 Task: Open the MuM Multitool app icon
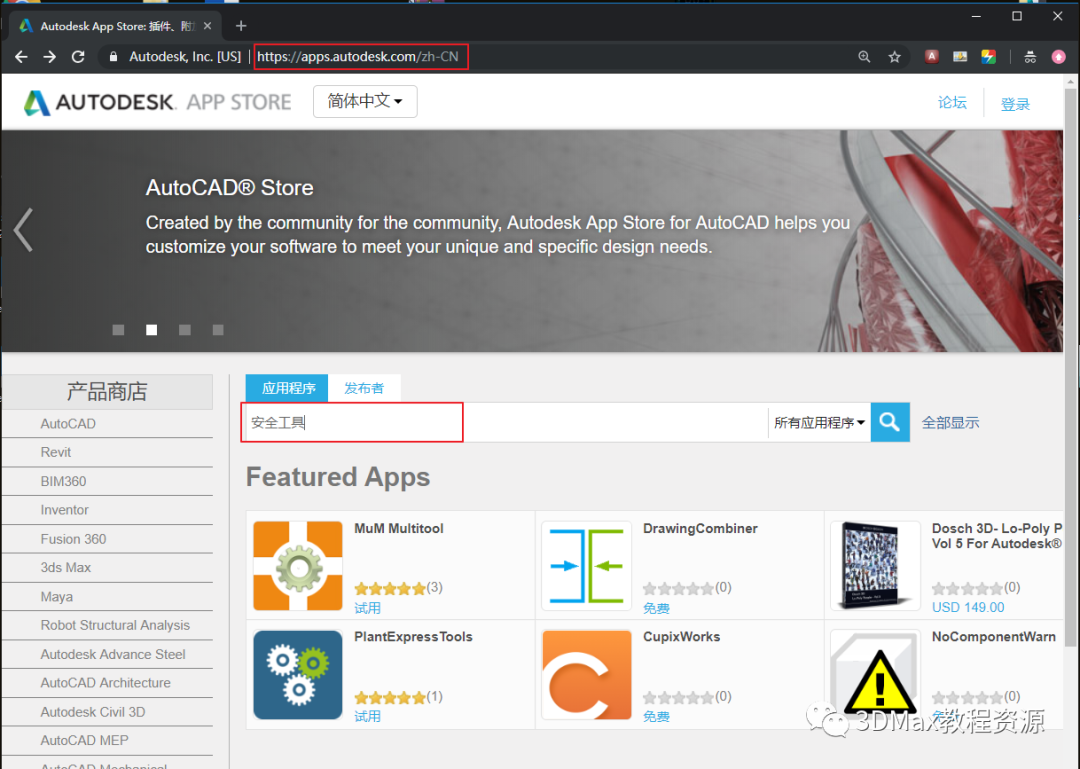pos(298,566)
